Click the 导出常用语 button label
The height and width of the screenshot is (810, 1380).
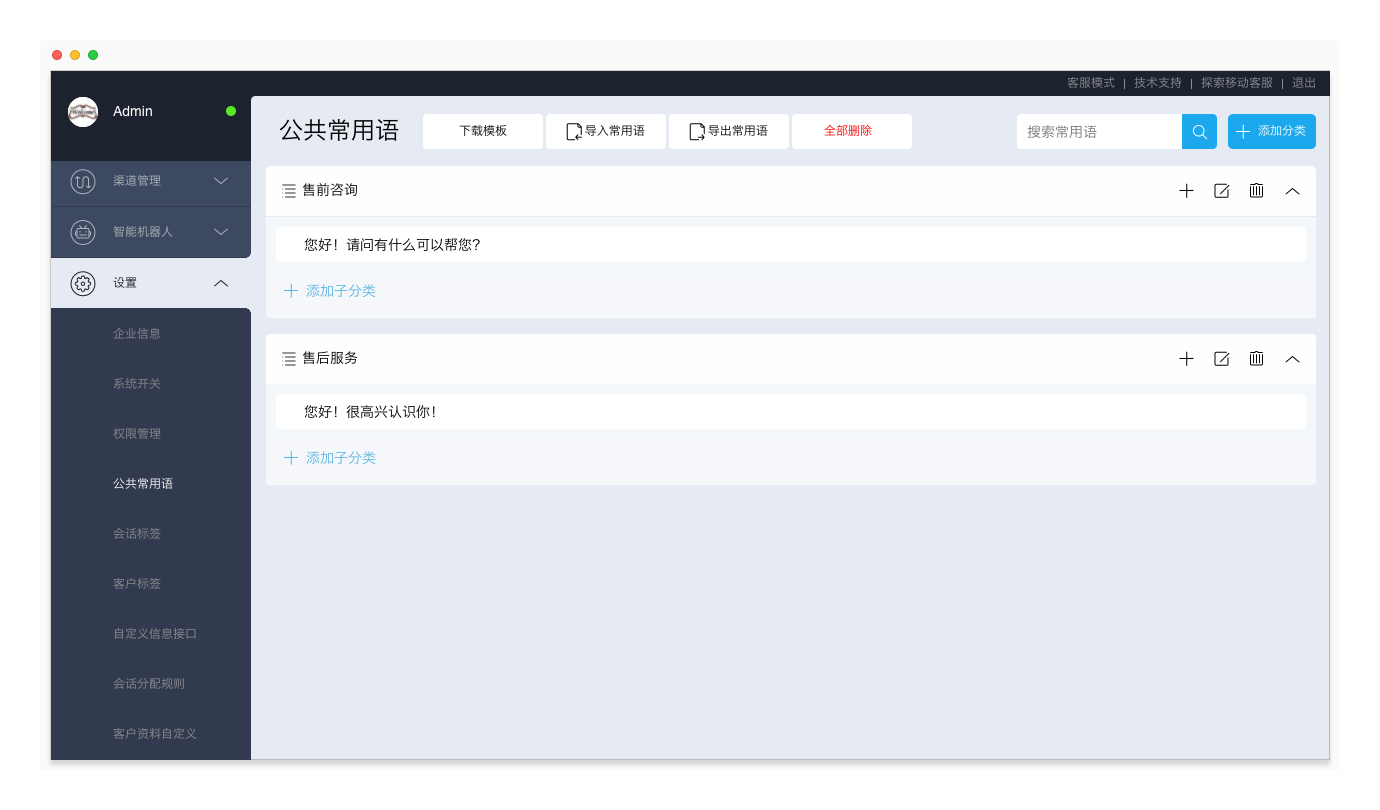click(738, 131)
